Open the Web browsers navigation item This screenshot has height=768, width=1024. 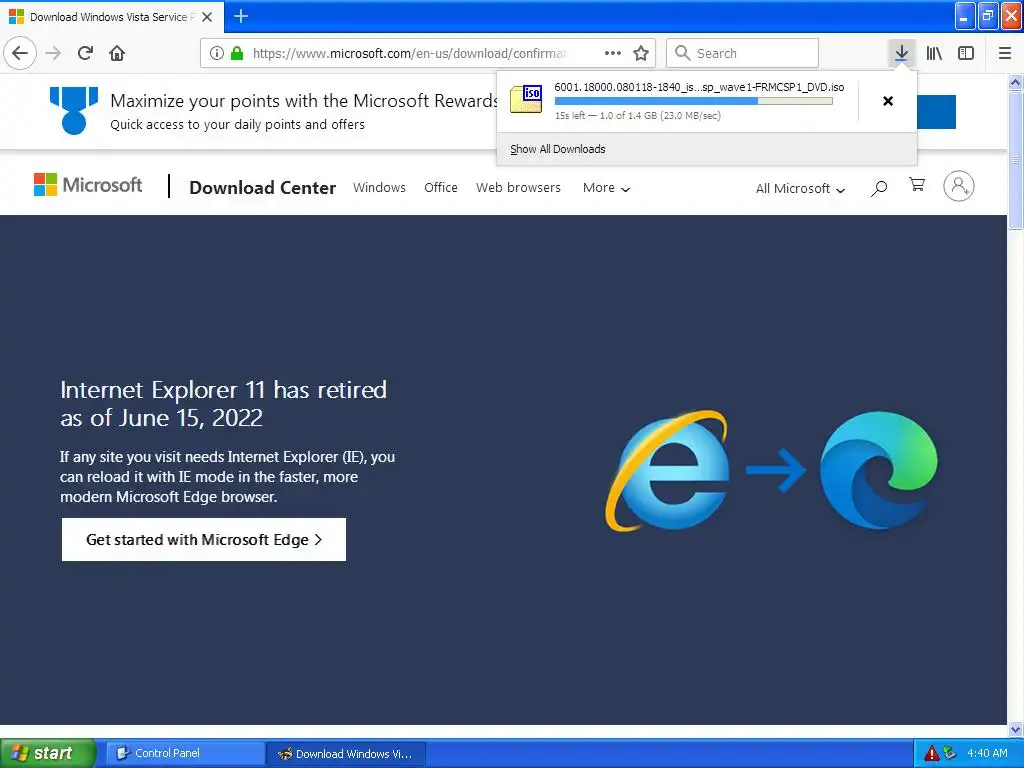click(519, 187)
